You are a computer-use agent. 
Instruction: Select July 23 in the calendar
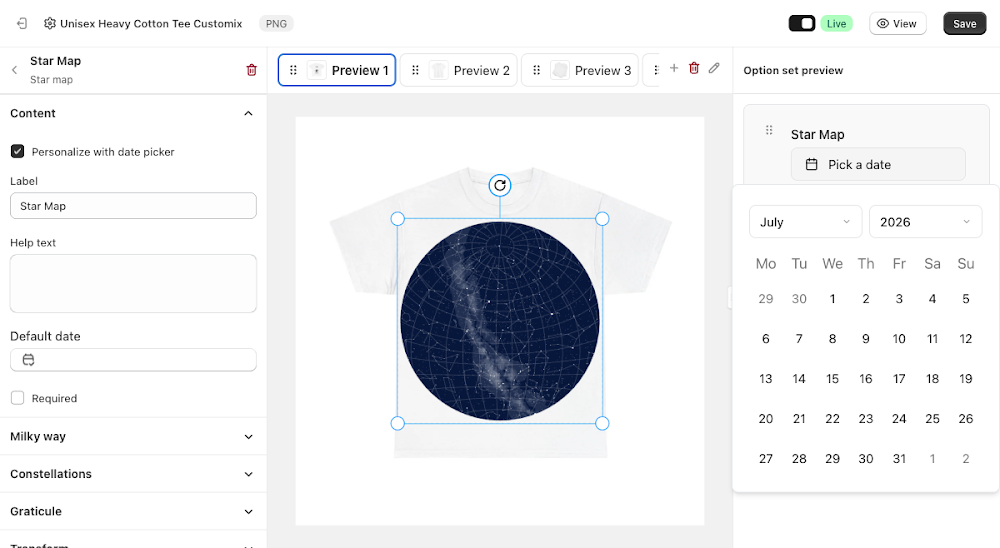[x=865, y=418]
